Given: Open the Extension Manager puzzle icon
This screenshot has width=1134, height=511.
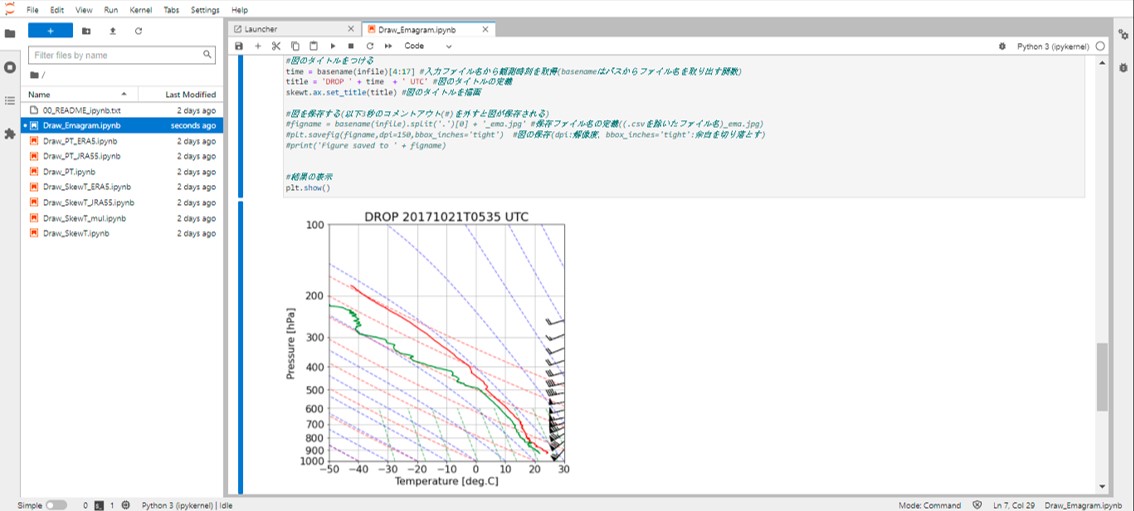Looking at the screenshot, I should pyautogui.click(x=10, y=133).
